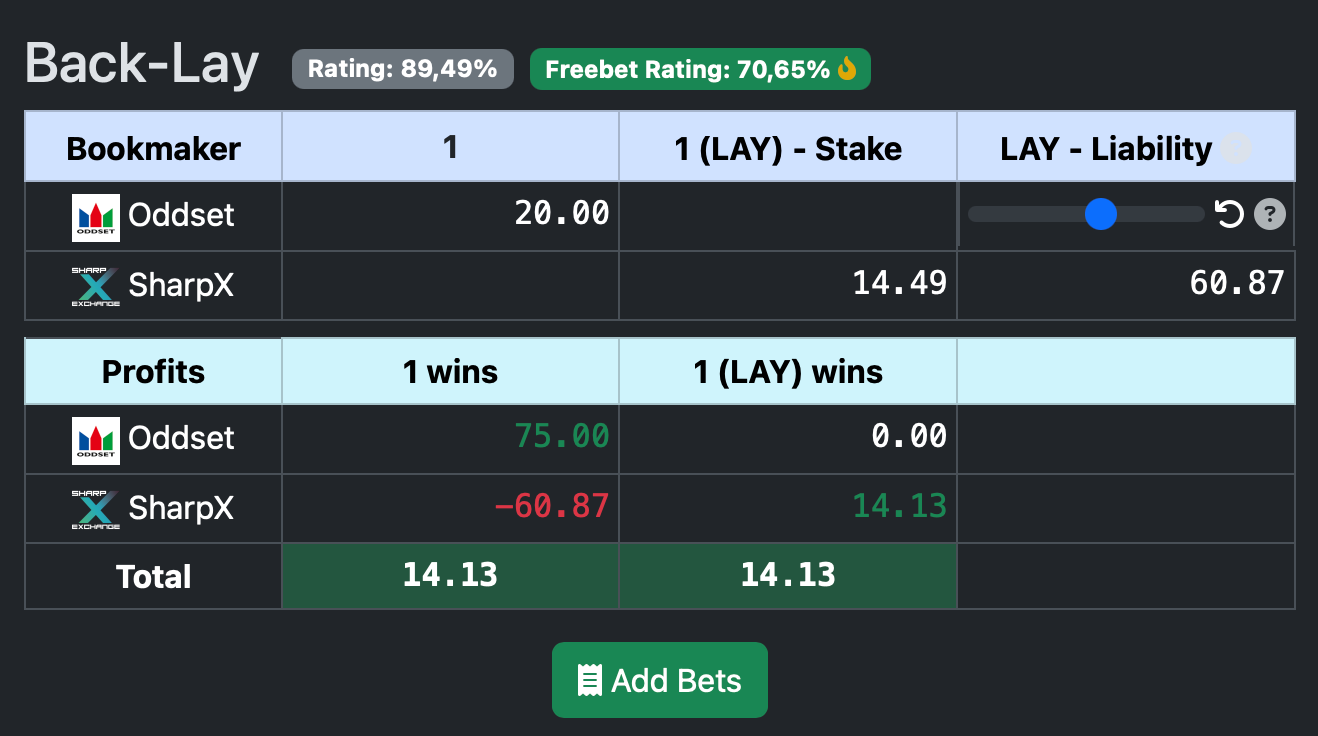Viewport: 1318px width, 736px height.
Task: Click the info icon next to LAY - Liability
Action: click(x=1237, y=149)
